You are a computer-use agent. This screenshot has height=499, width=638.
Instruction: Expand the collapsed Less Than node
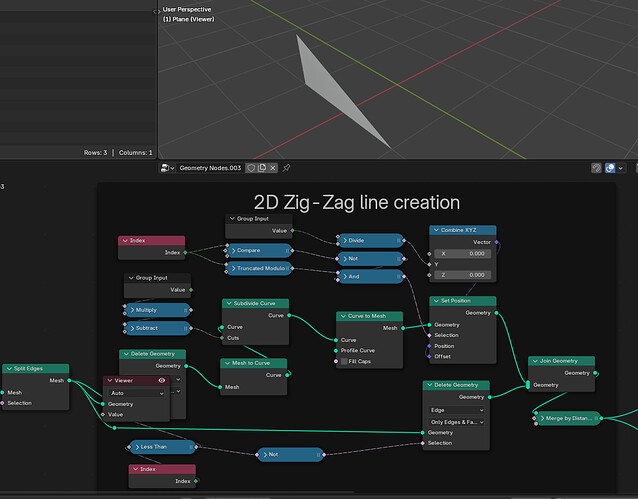137,447
